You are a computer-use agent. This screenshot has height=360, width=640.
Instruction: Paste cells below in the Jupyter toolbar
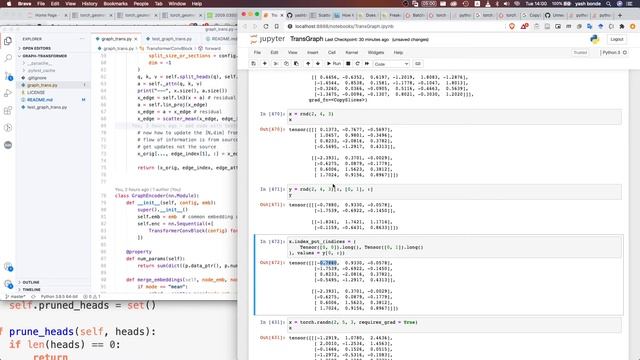(x=296, y=64)
